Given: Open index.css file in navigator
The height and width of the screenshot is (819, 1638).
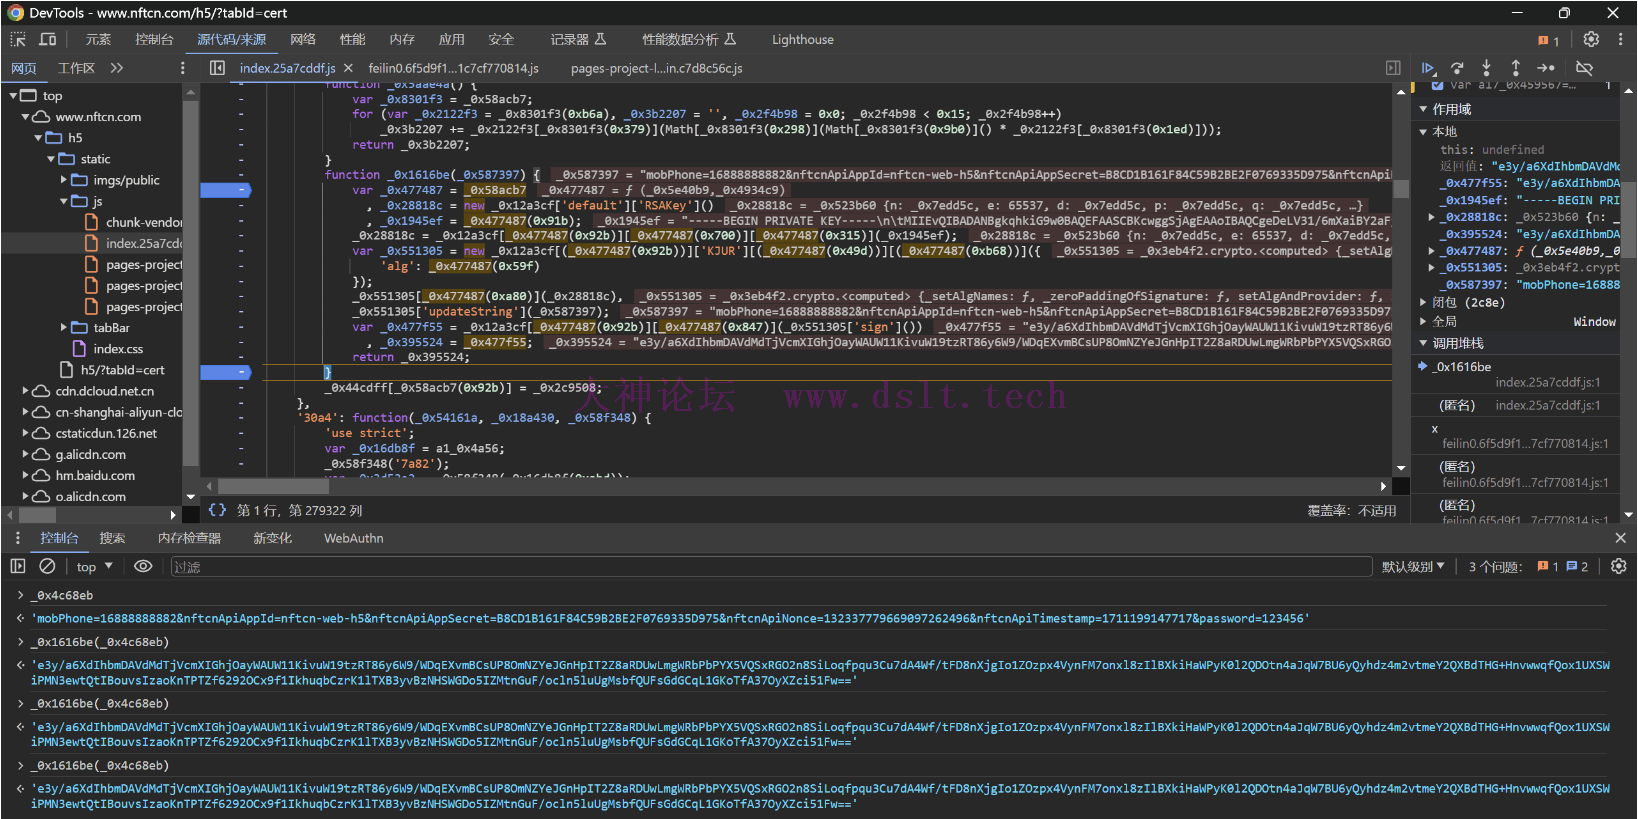Looking at the screenshot, I should (118, 349).
